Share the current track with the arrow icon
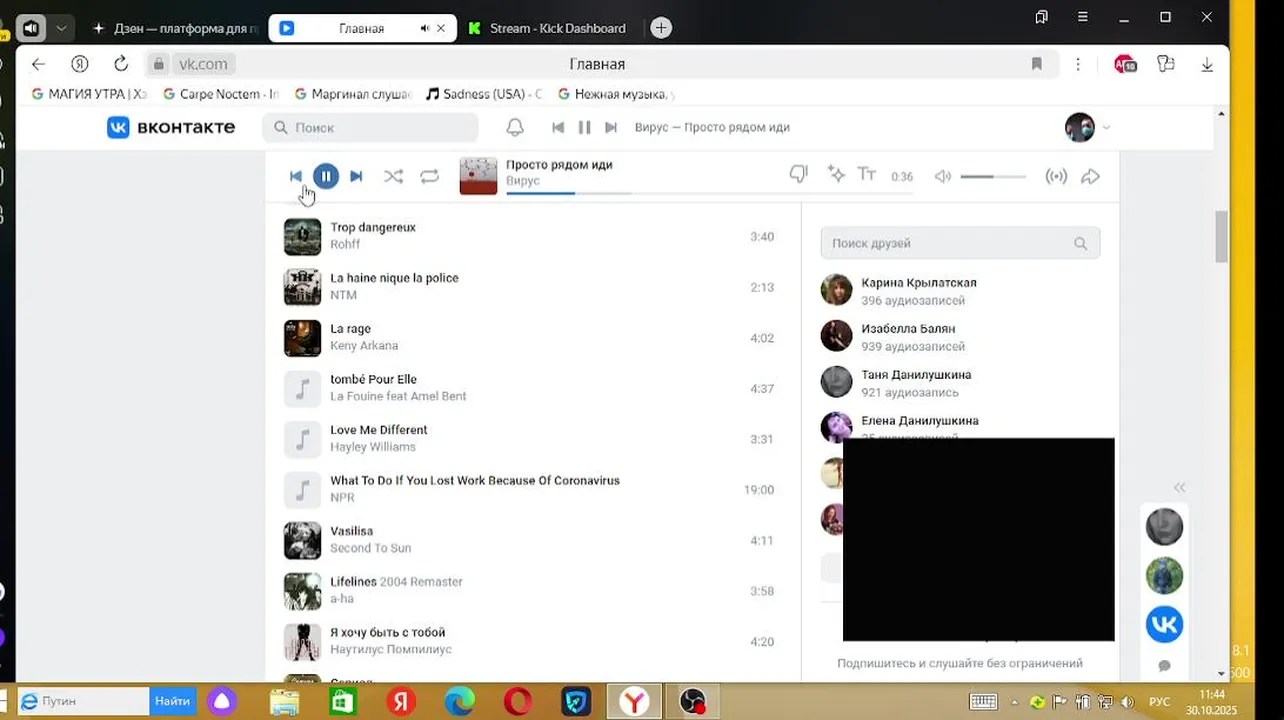 click(x=1091, y=176)
